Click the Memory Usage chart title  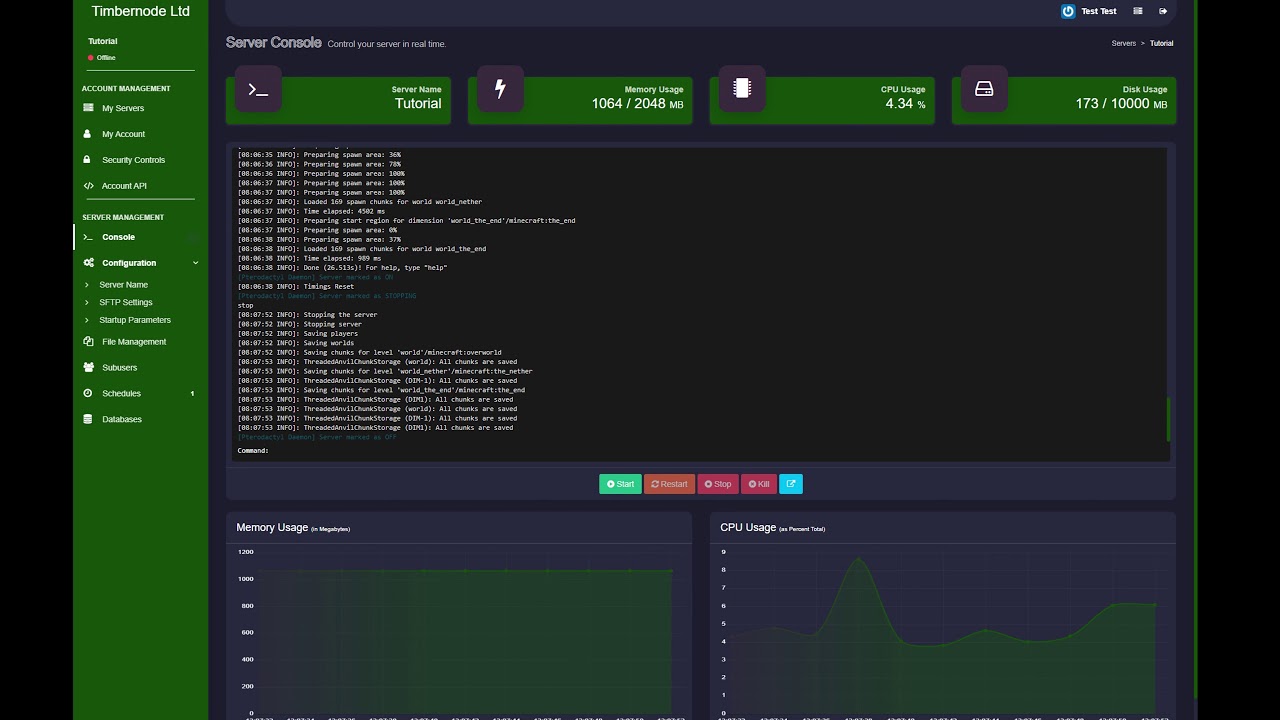[x=293, y=527]
